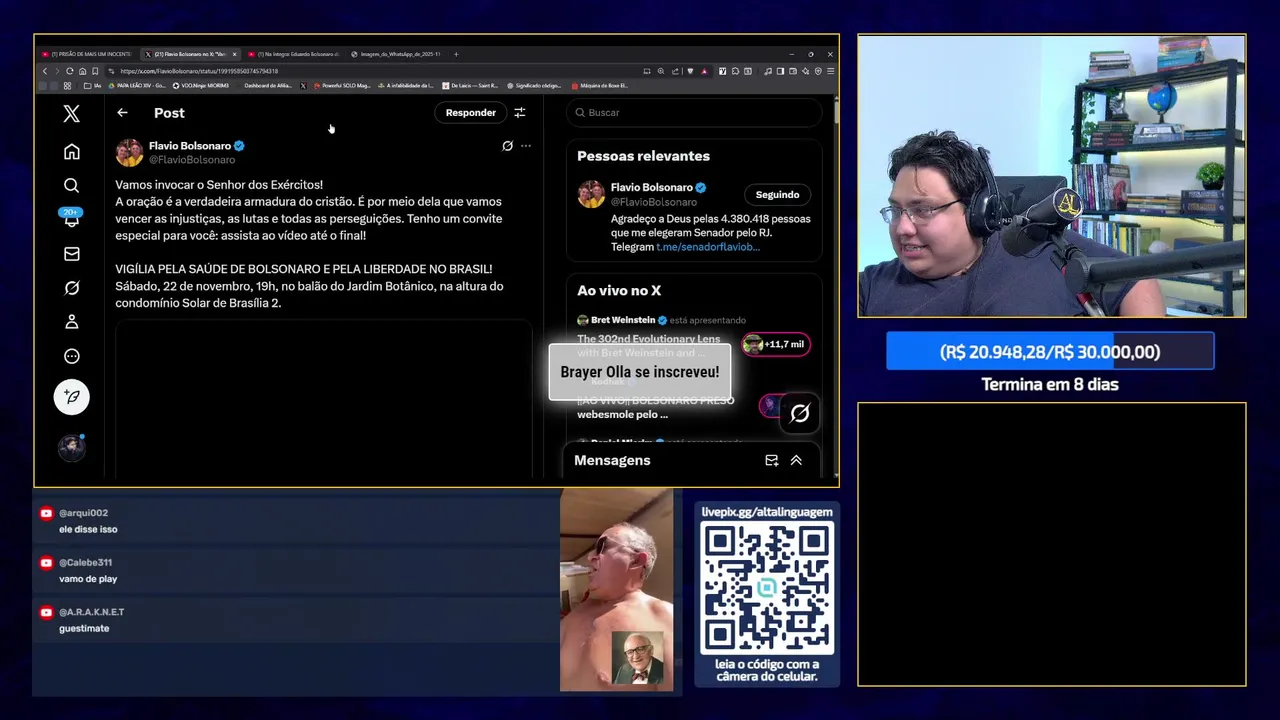Open a new browser tab

[456, 54]
